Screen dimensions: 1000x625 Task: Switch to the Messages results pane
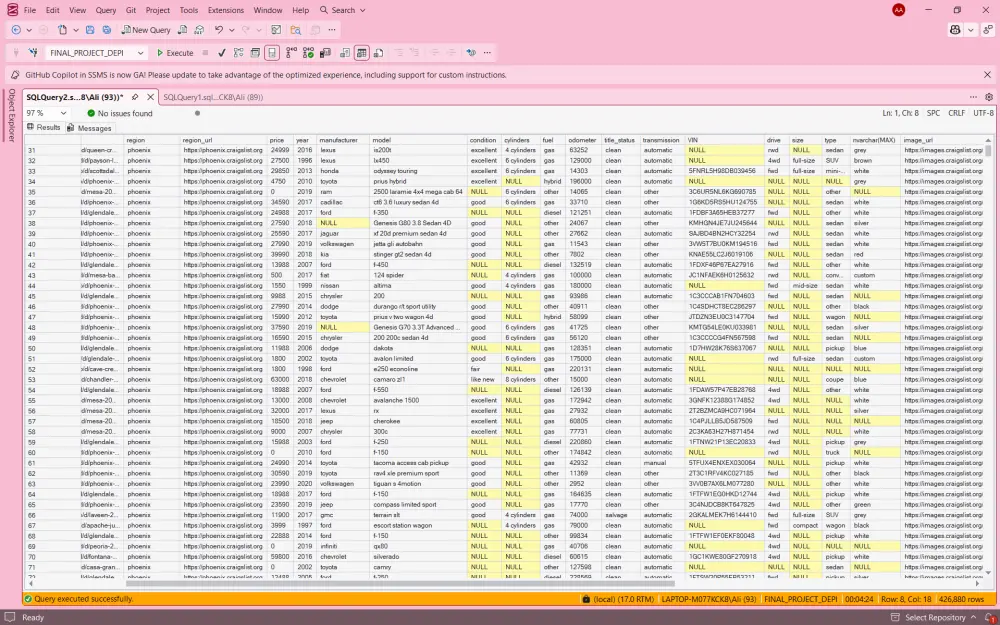92,127
